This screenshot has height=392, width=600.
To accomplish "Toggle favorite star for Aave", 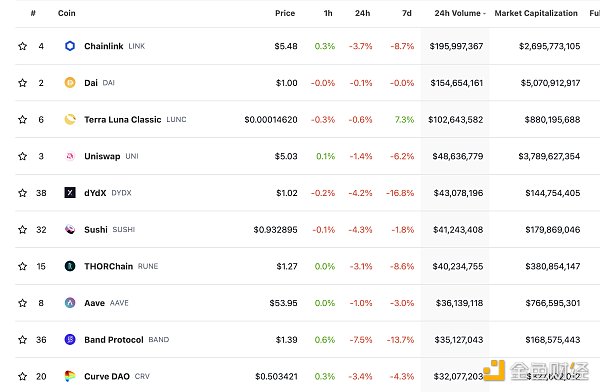I will [23, 303].
